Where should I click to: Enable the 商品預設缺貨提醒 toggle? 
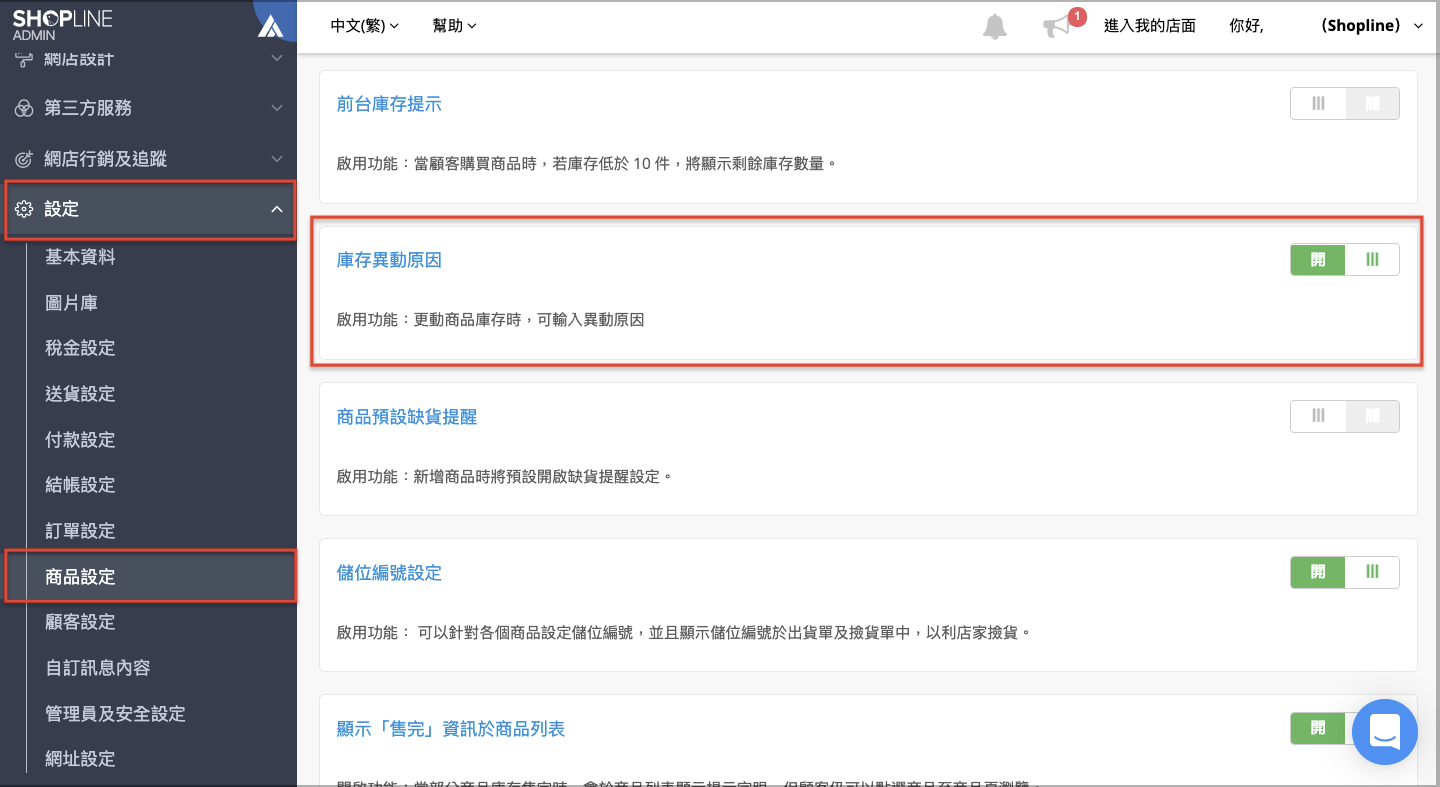tap(1344, 416)
